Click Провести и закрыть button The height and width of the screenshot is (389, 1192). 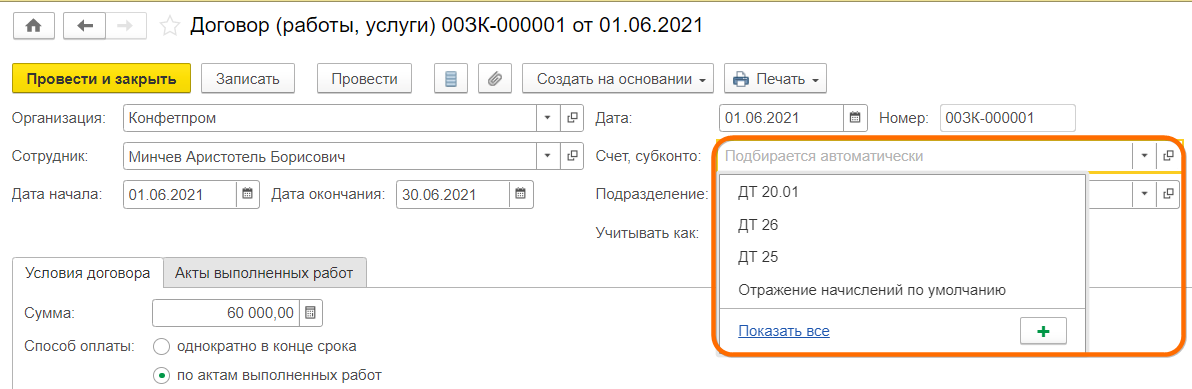pyautogui.click(x=101, y=79)
